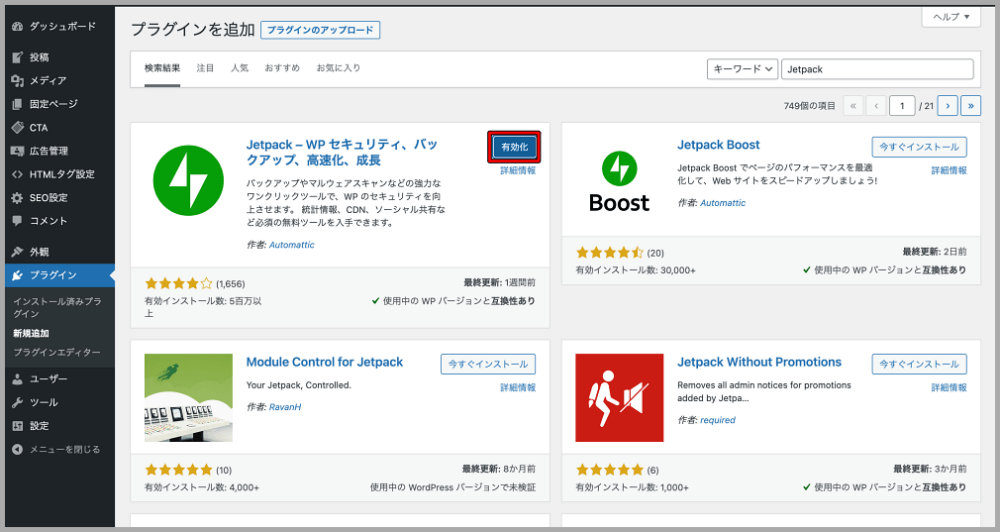Image resolution: width=1000 pixels, height=532 pixels.
Task: Open インストール済みプラグイン submenu item
Action: click(x=57, y=307)
